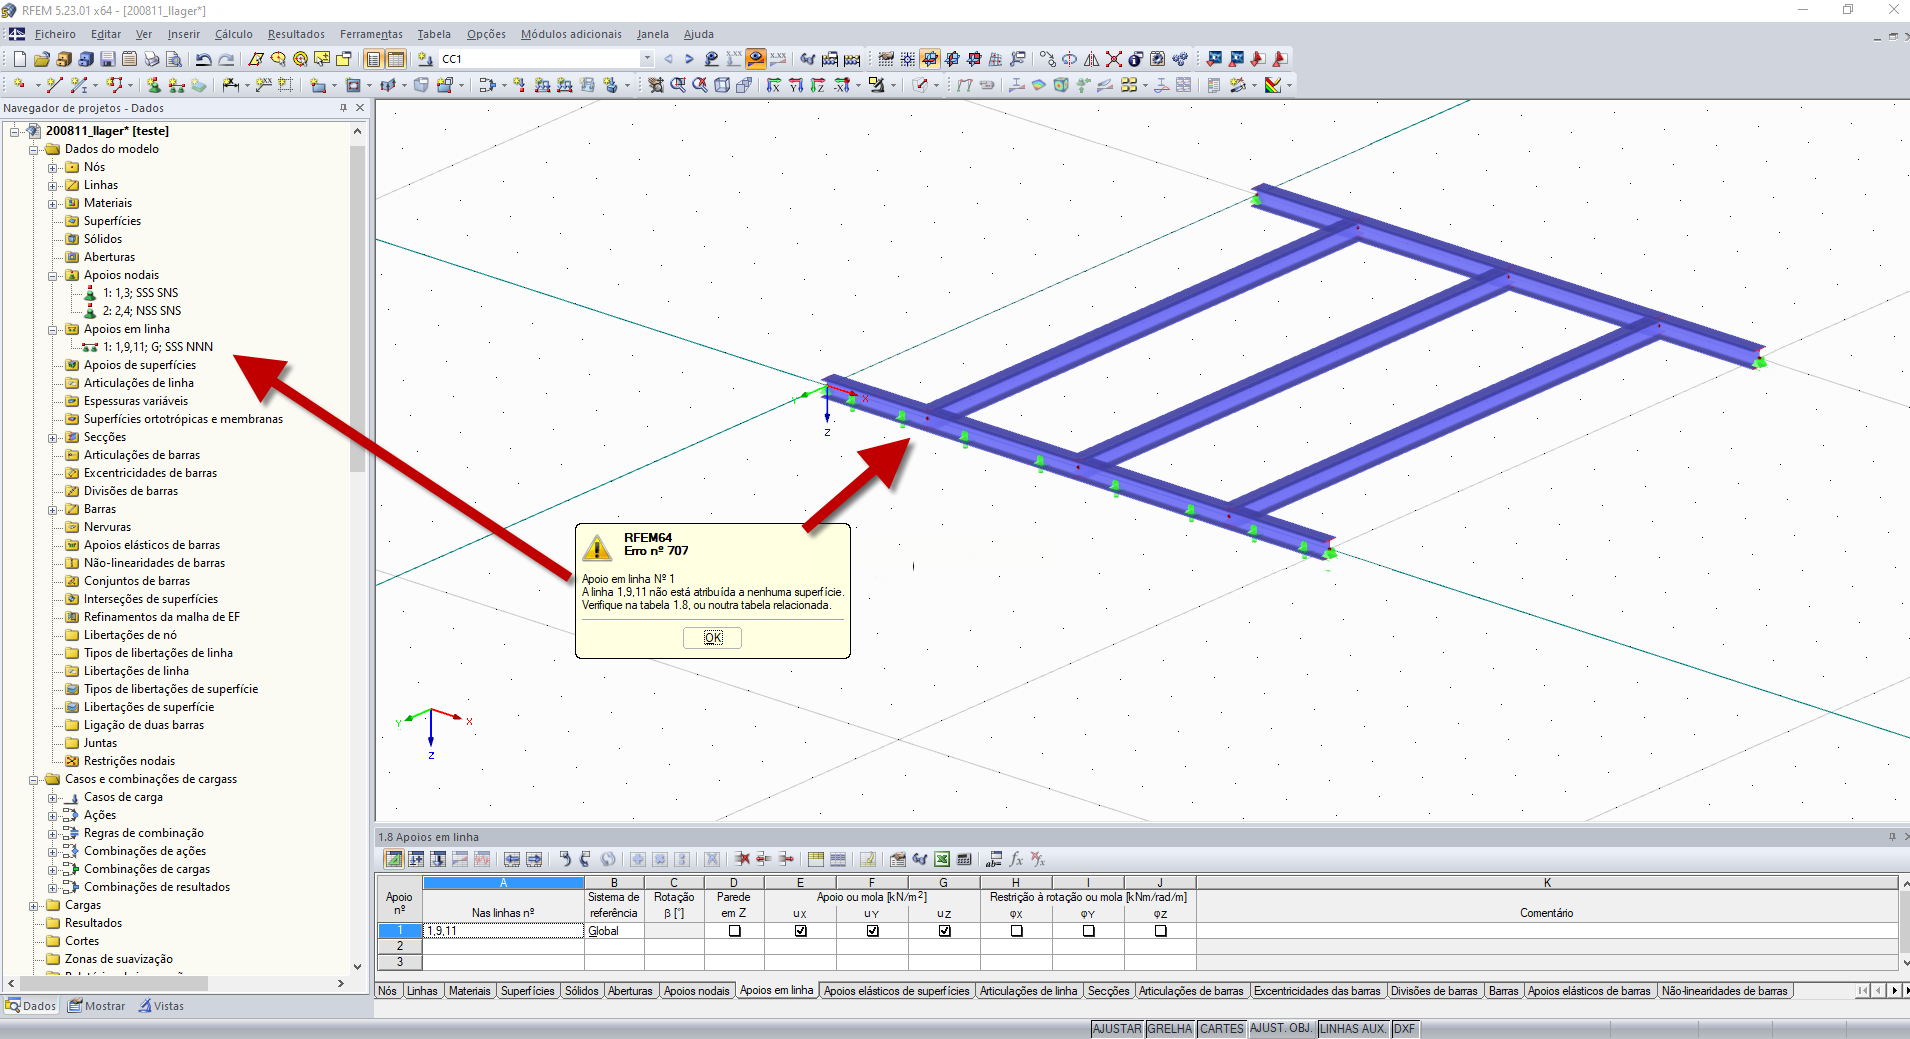The image size is (1910, 1039).
Task: Switch navigator to the Mostrar tab
Action: click(x=97, y=1006)
